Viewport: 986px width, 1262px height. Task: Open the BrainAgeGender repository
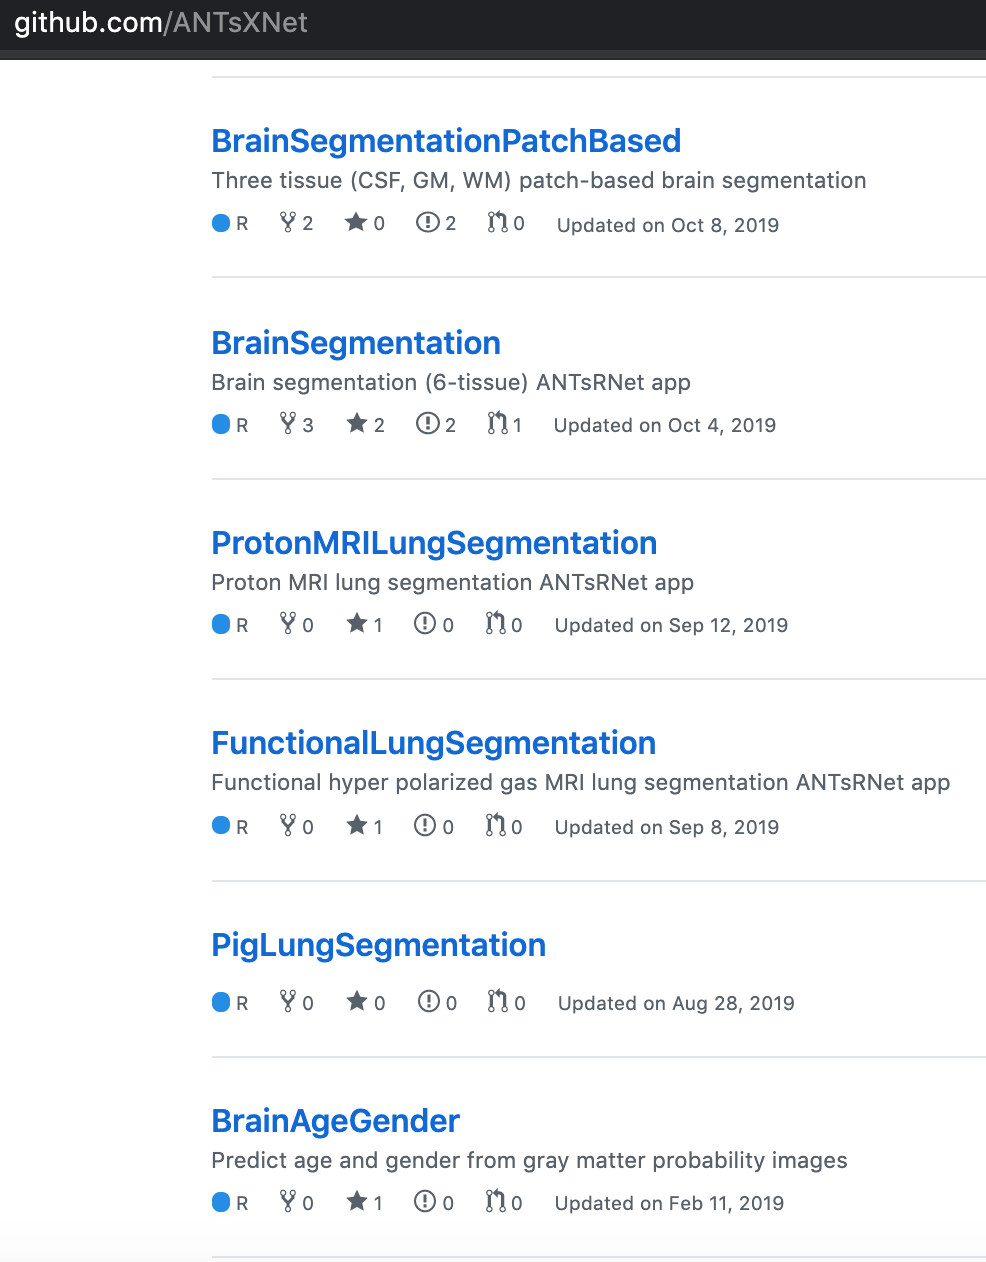335,1121
